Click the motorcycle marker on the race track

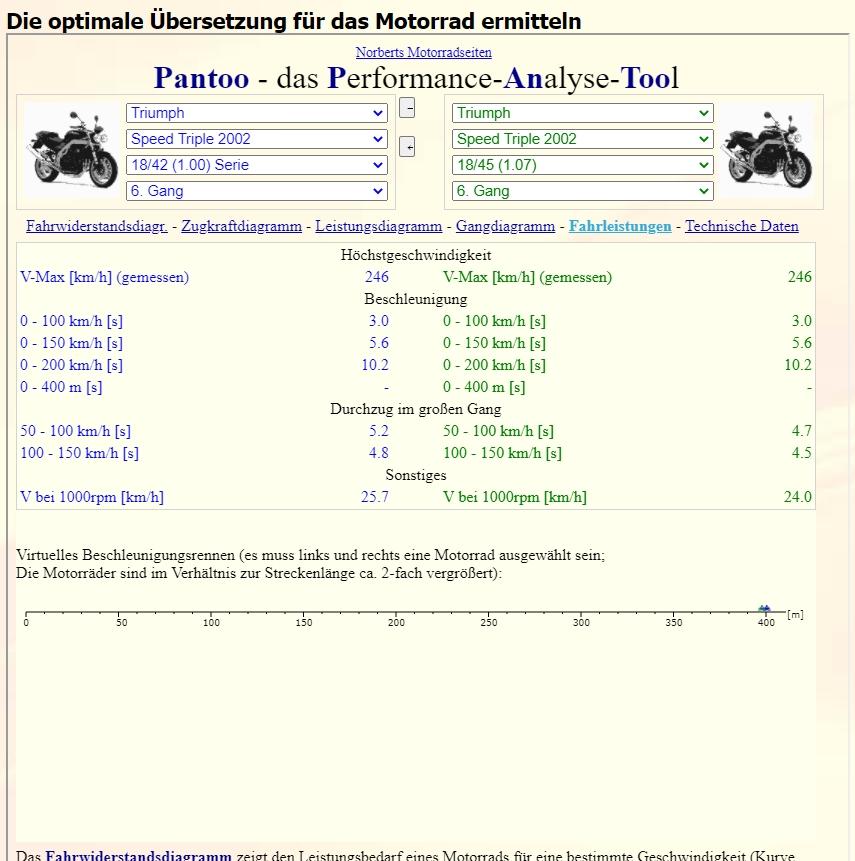point(765,609)
